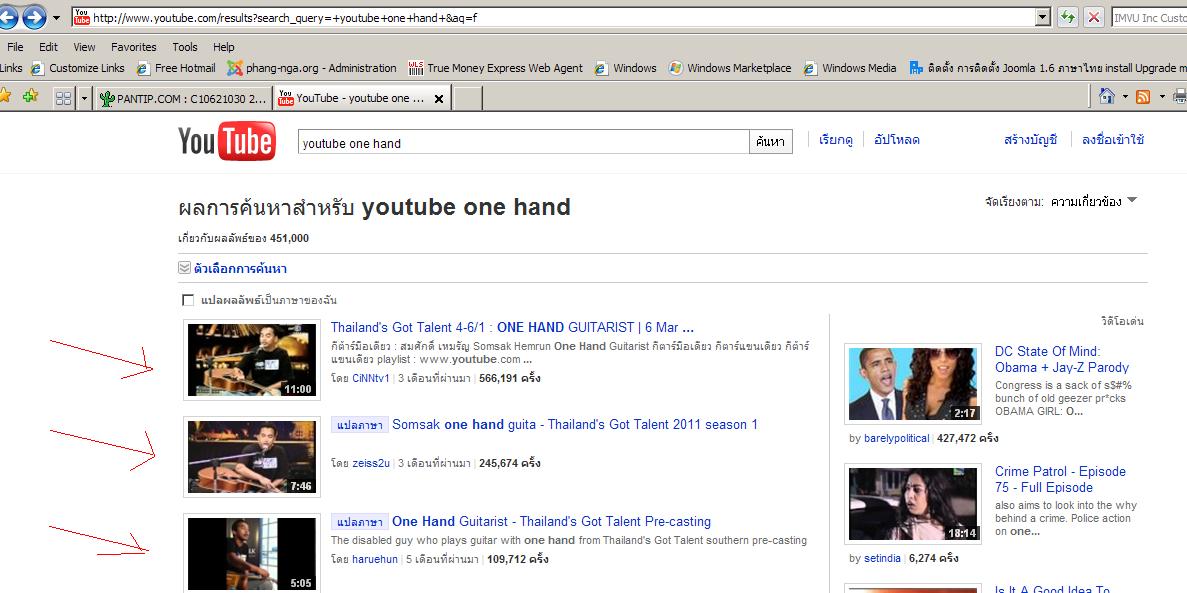The width and height of the screenshot is (1187, 593).
Task: Click the YouTube URL in address bar
Action: 285,17
